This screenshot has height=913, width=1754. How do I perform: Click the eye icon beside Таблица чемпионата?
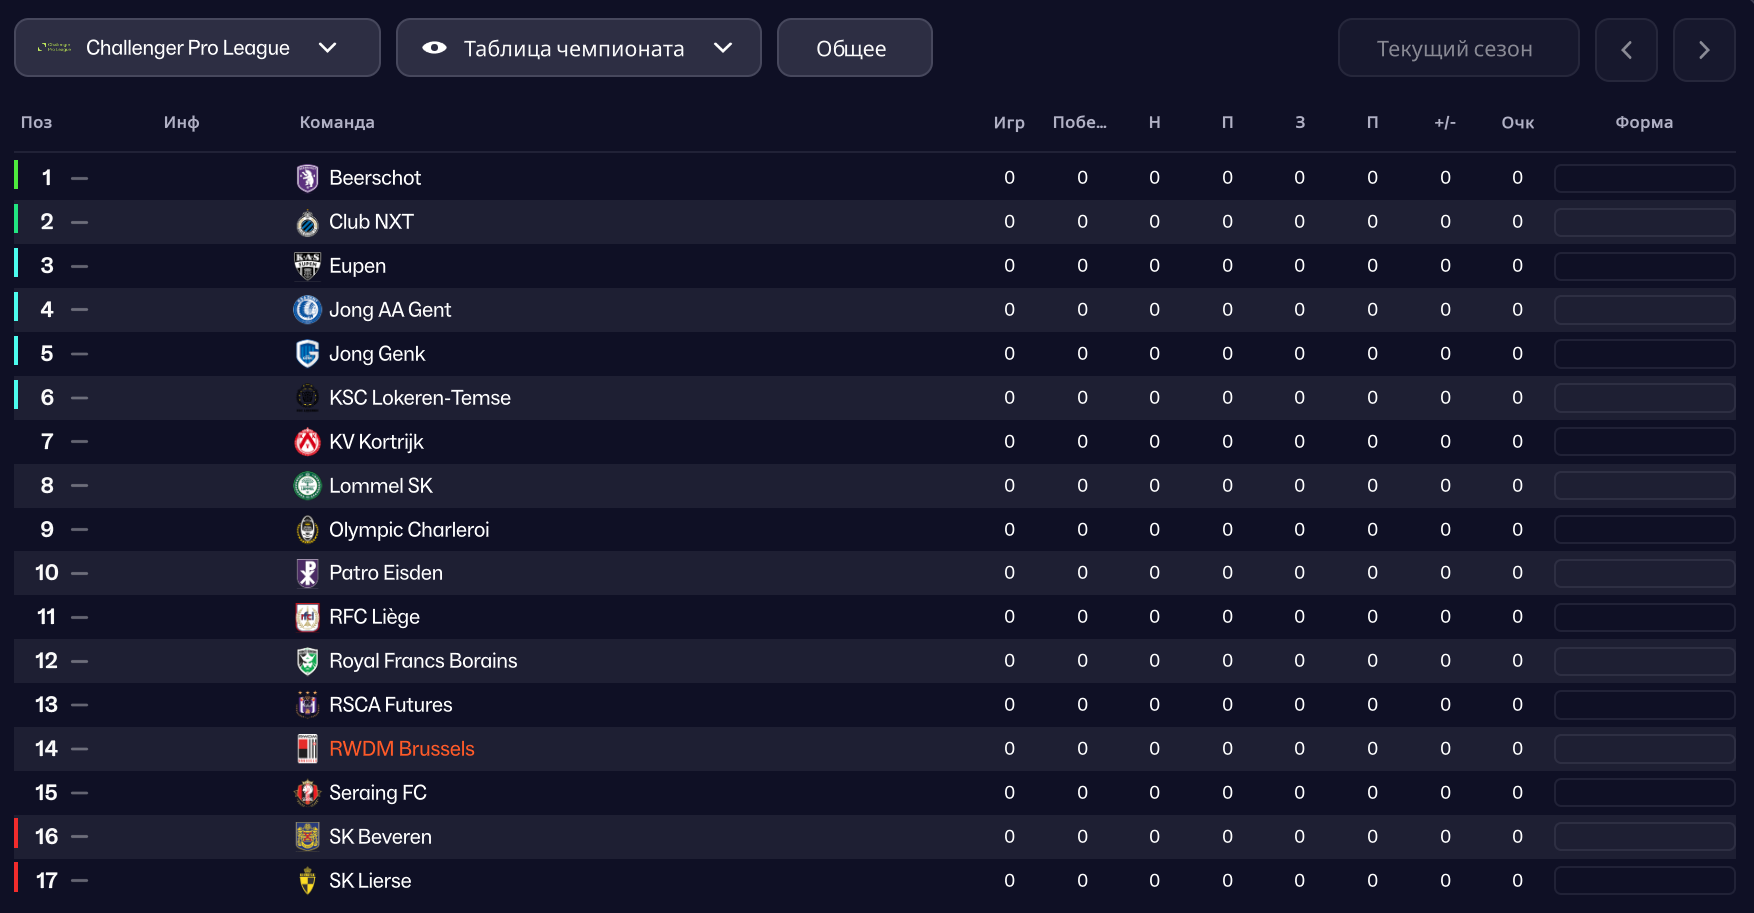434,48
